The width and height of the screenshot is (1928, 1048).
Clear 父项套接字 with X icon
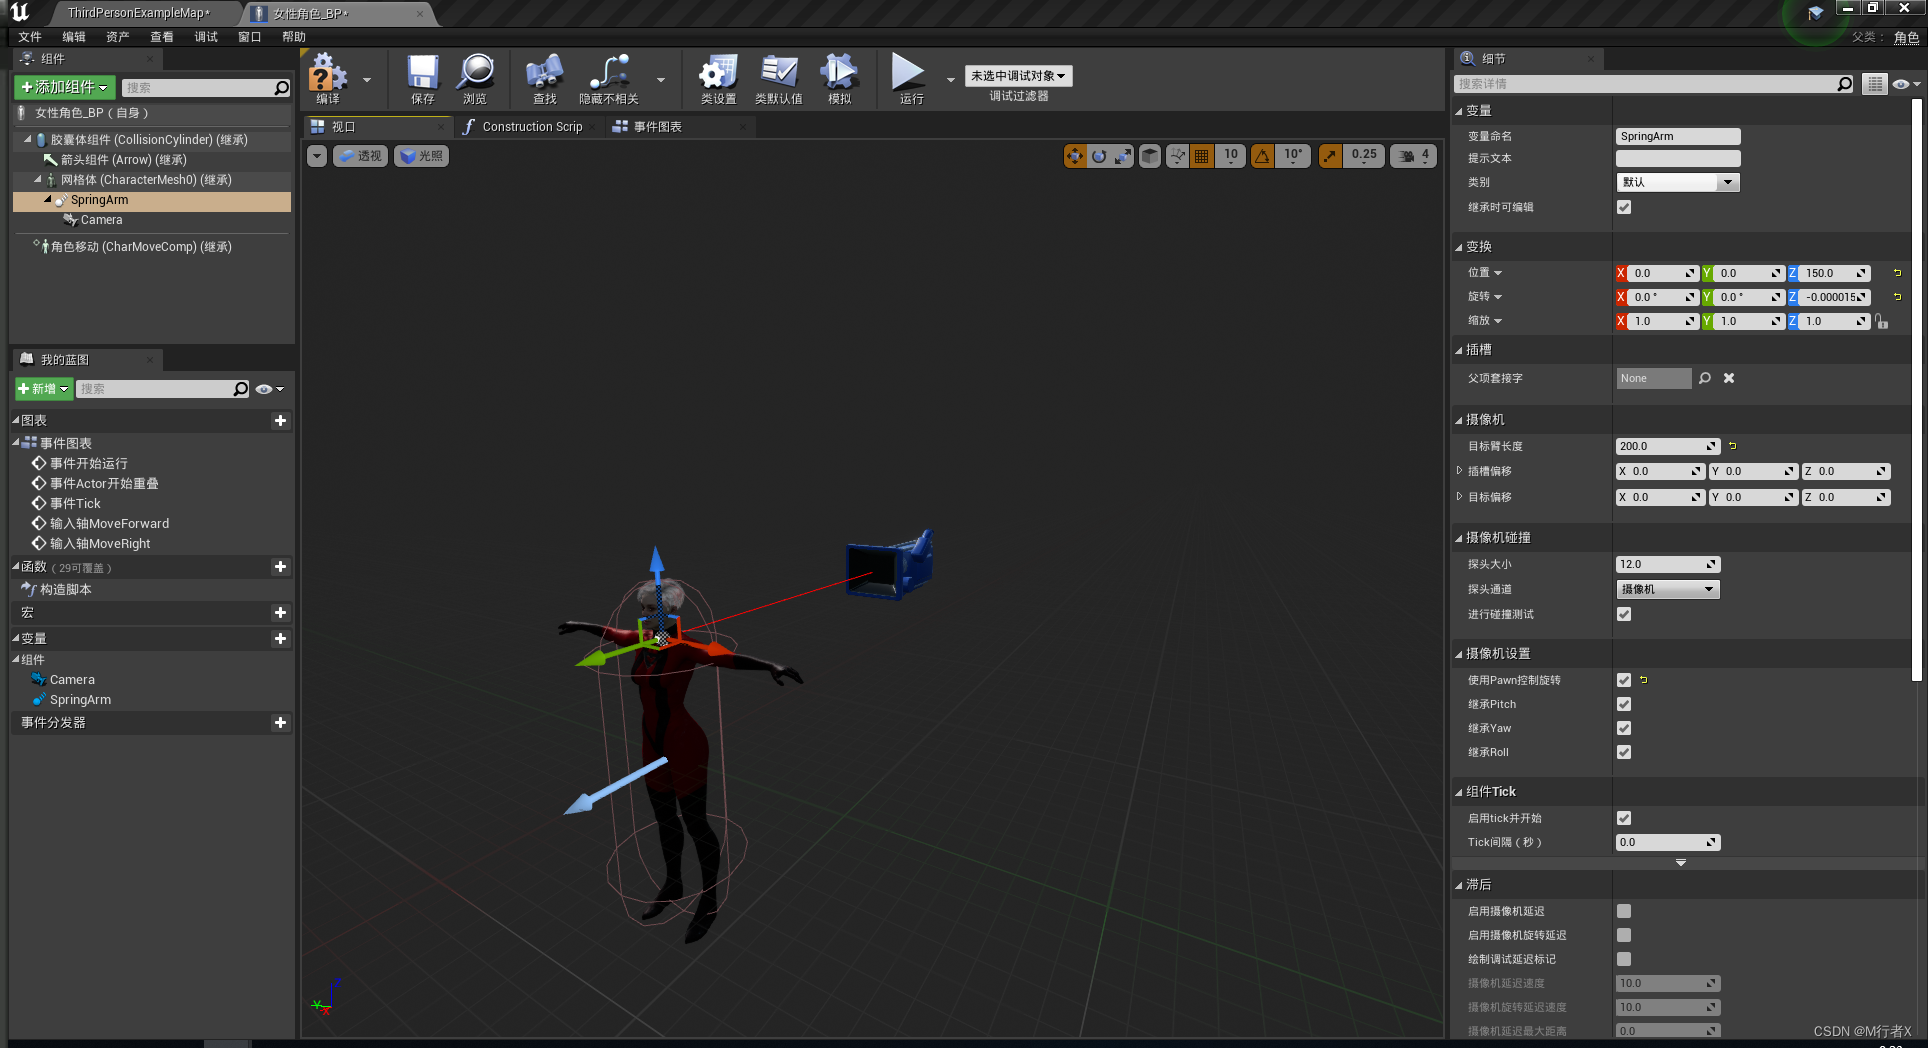coord(1729,378)
